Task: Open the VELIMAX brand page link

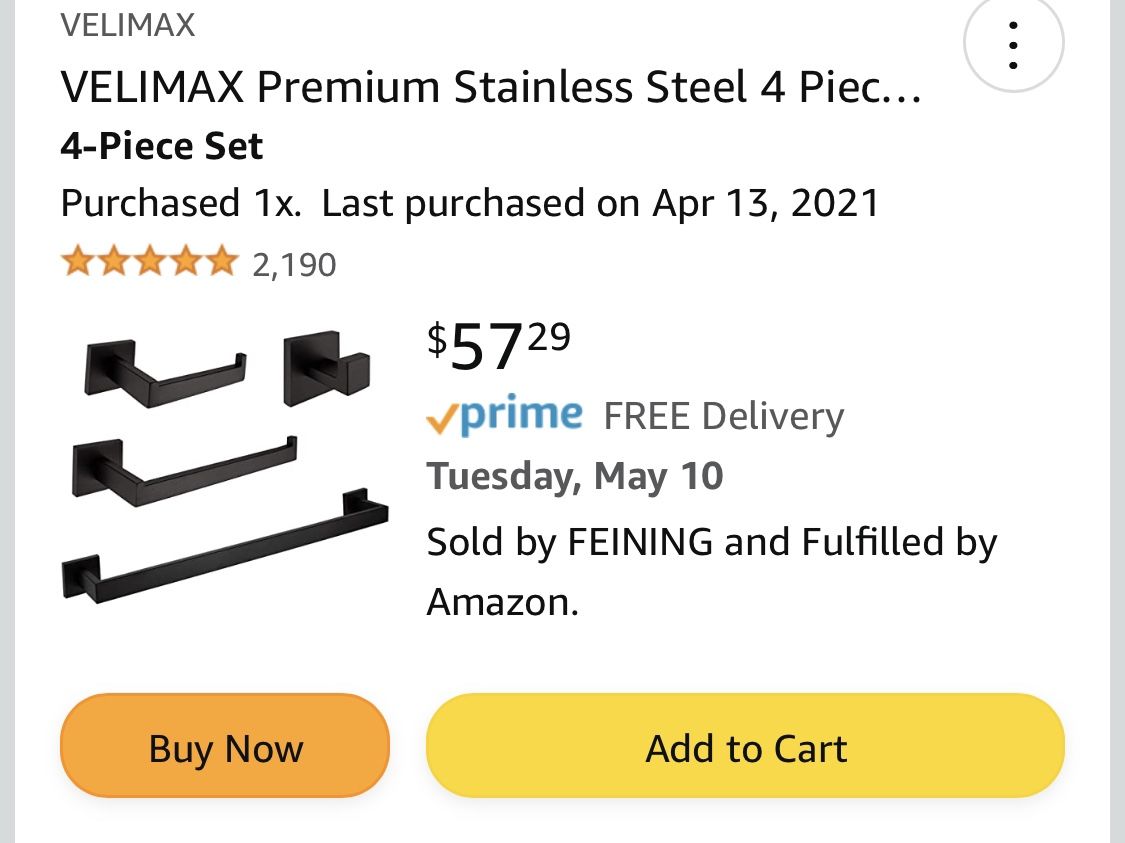Action: (x=127, y=25)
